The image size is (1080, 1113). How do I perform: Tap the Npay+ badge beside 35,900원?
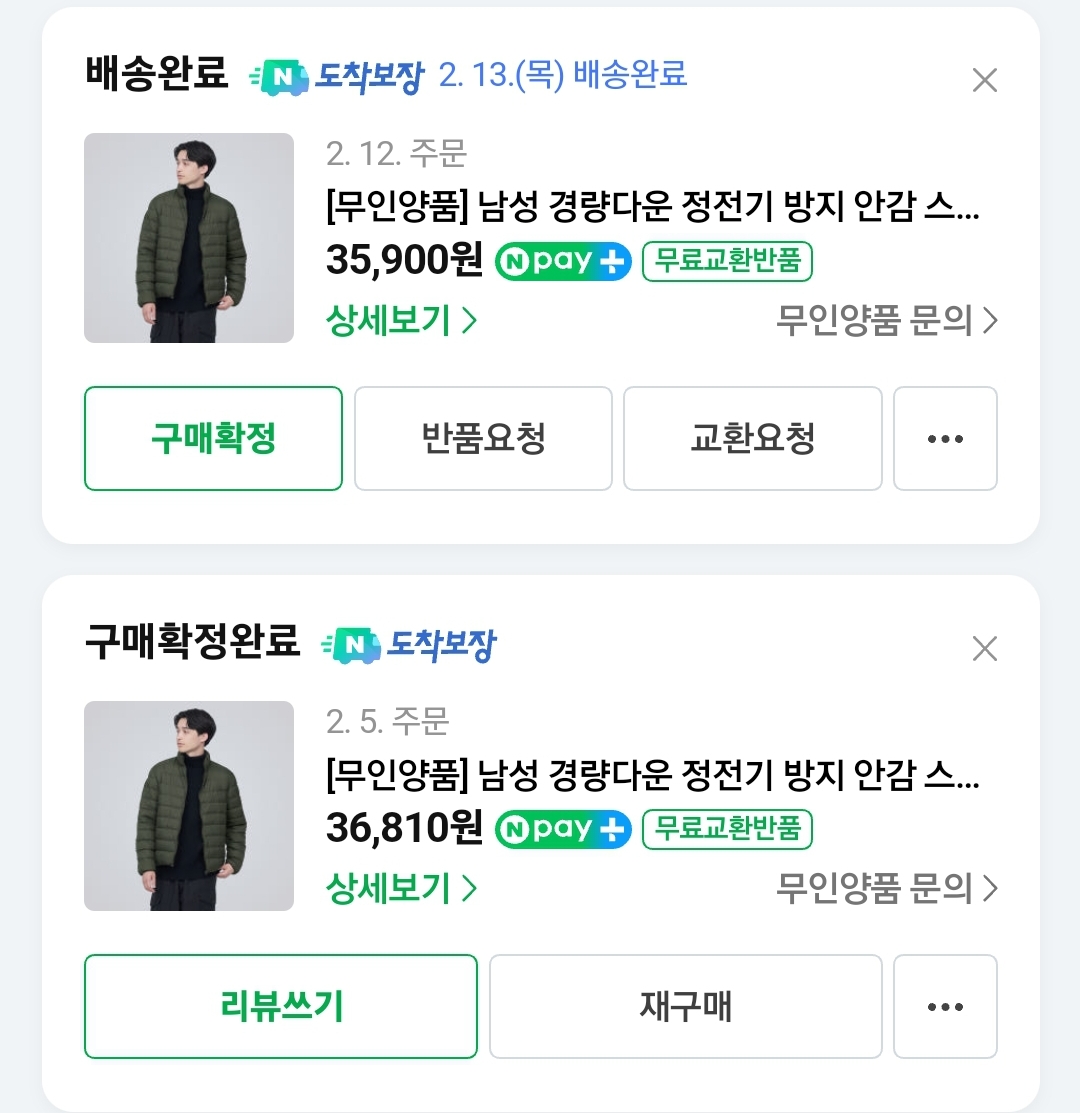click(x=564, y=262)
